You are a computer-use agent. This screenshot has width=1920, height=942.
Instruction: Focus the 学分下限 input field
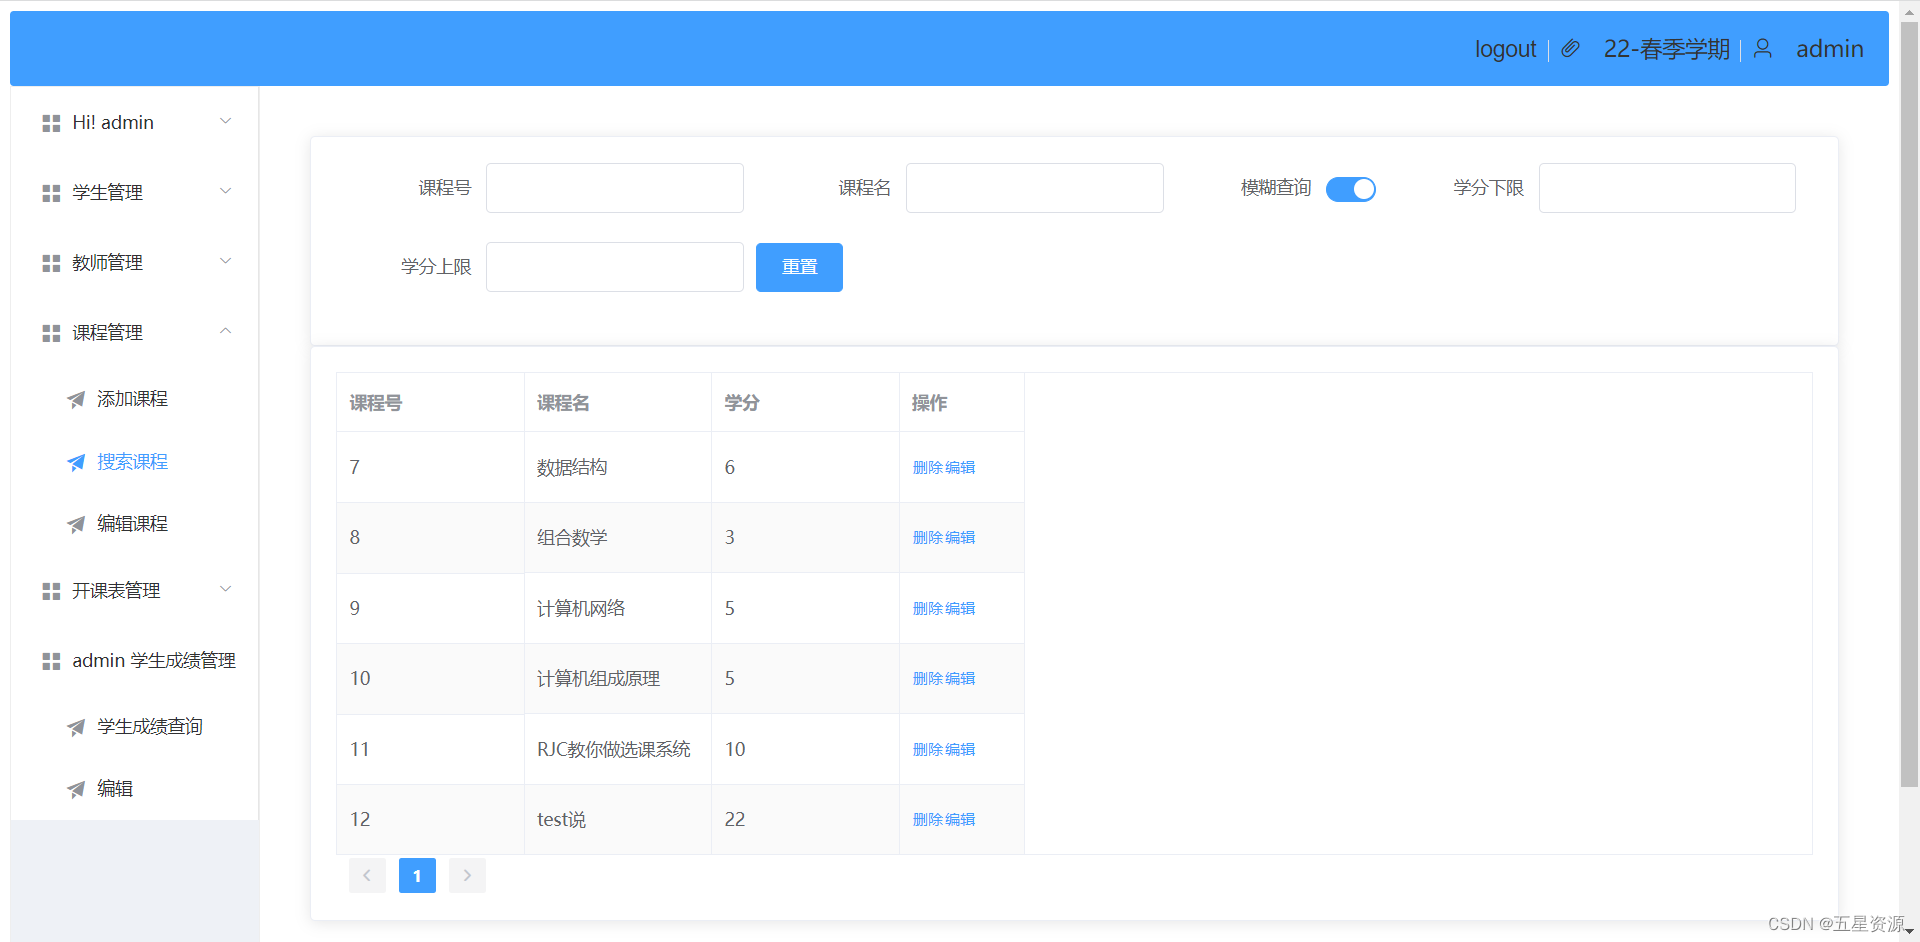tap(1667, 188)
